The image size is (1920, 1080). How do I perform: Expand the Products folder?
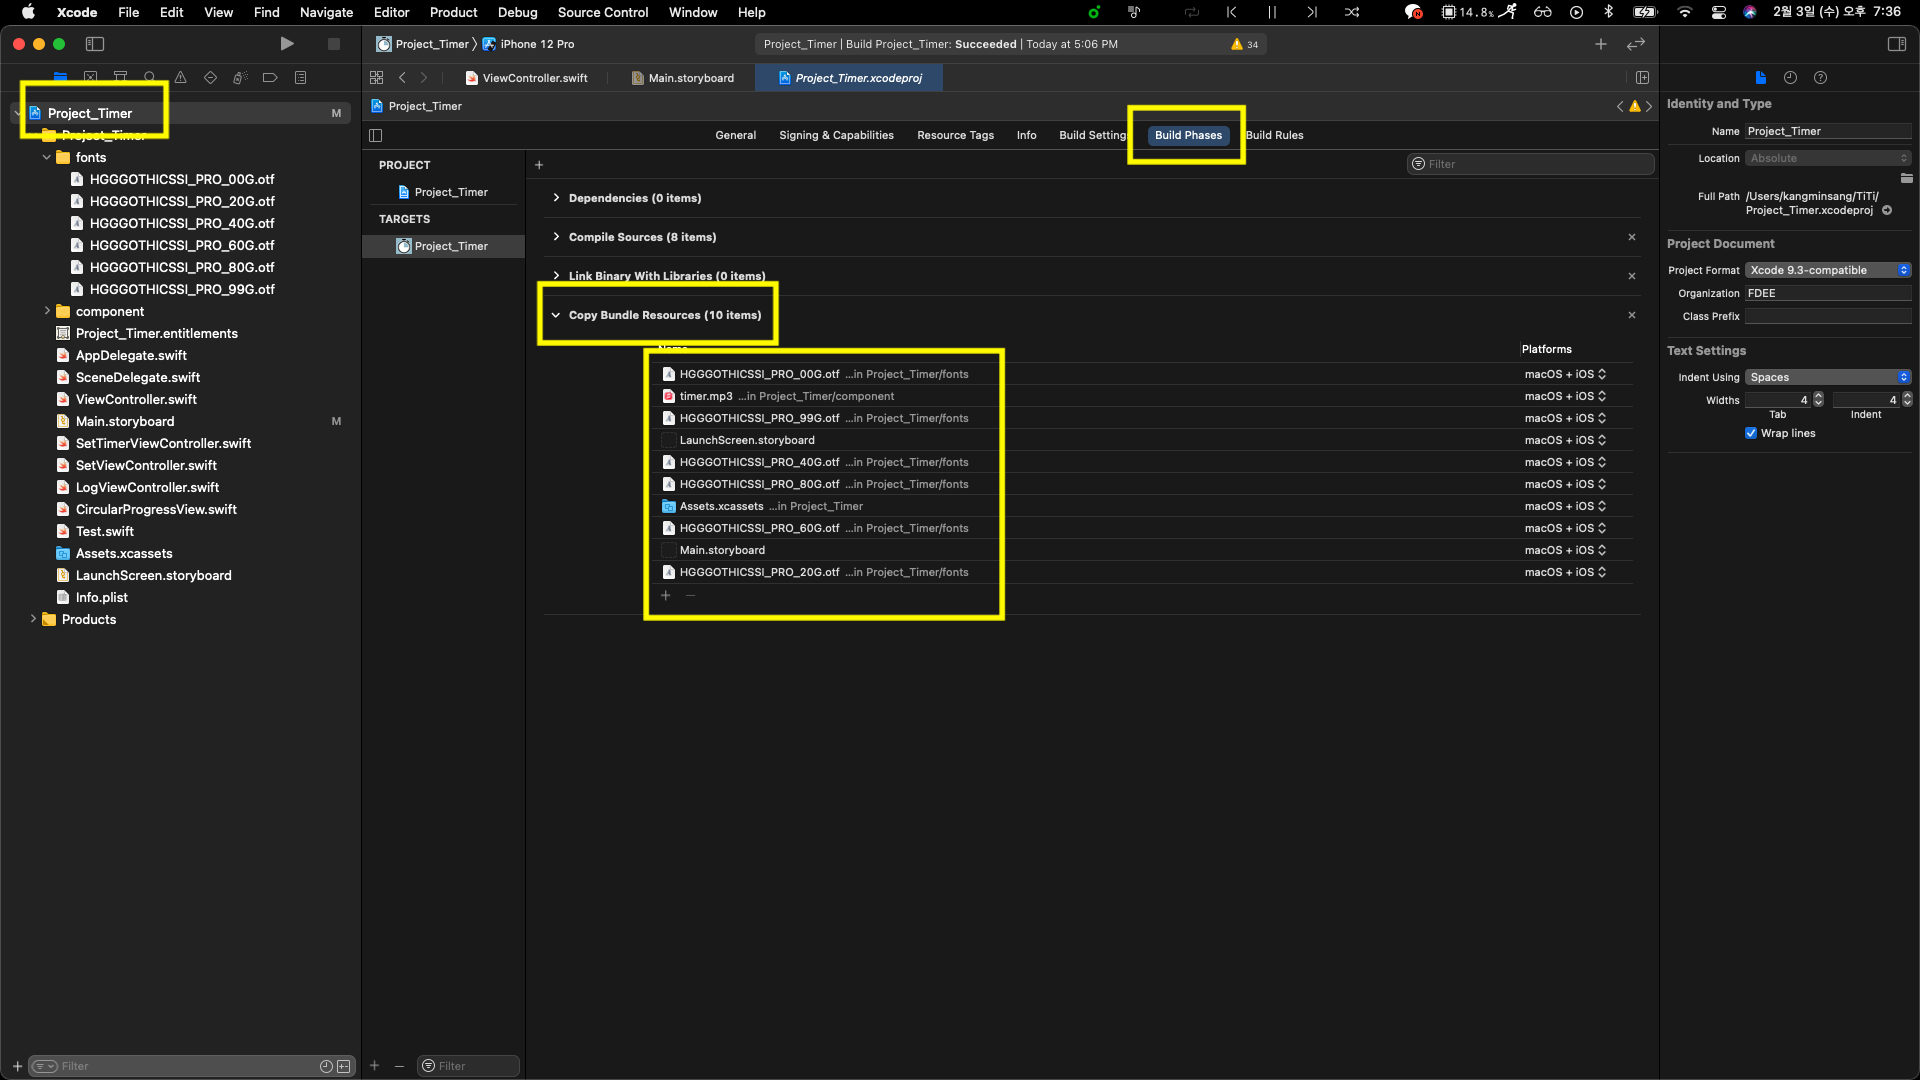[33, 619]
